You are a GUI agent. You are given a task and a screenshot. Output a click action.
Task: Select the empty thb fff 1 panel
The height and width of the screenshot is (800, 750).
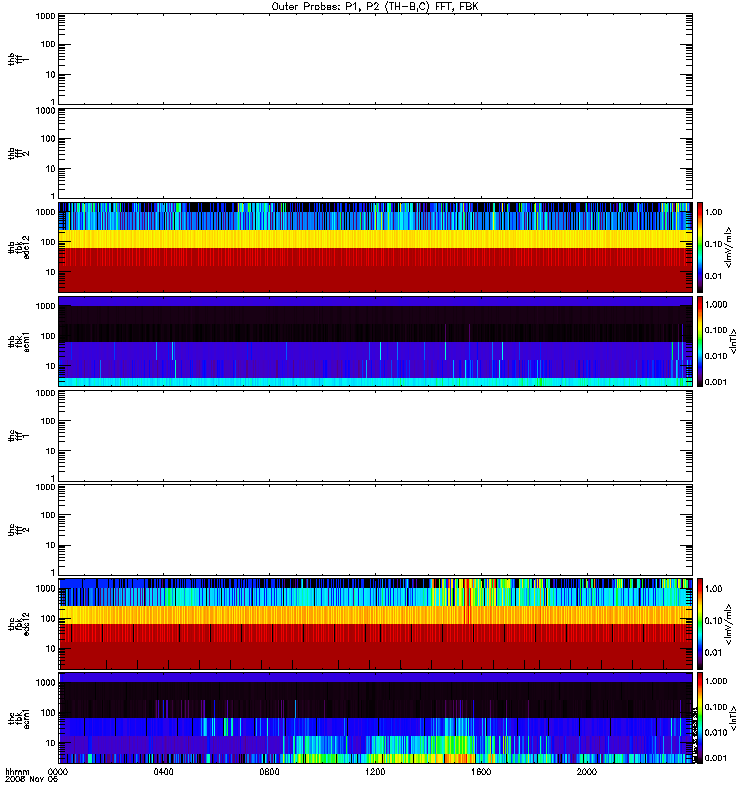376,59
